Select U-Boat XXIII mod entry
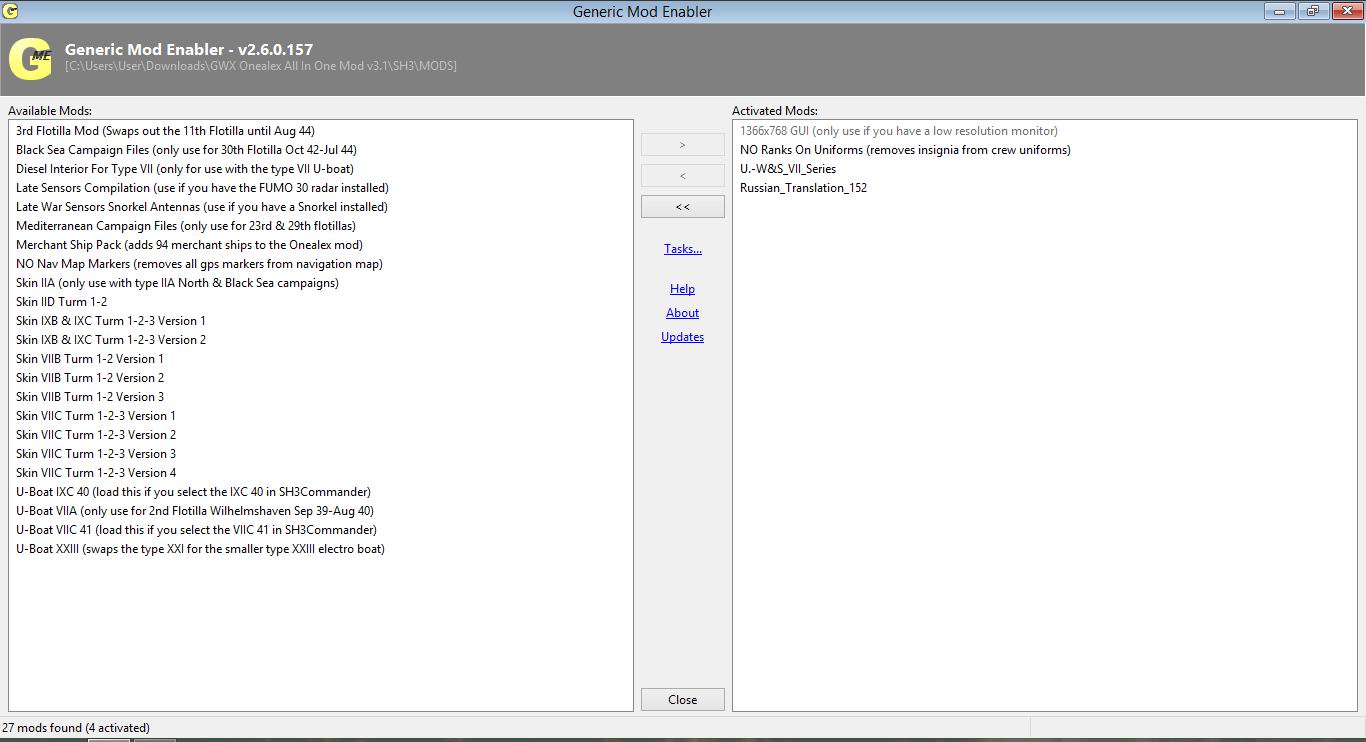Viewport: 1366px width, 742px height. (200, 549)
